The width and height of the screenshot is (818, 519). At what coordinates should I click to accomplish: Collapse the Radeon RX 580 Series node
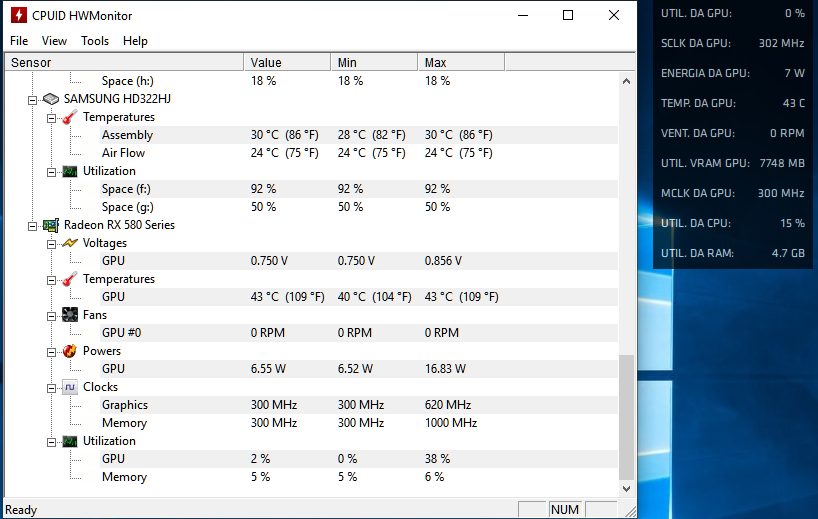point(32,225)
